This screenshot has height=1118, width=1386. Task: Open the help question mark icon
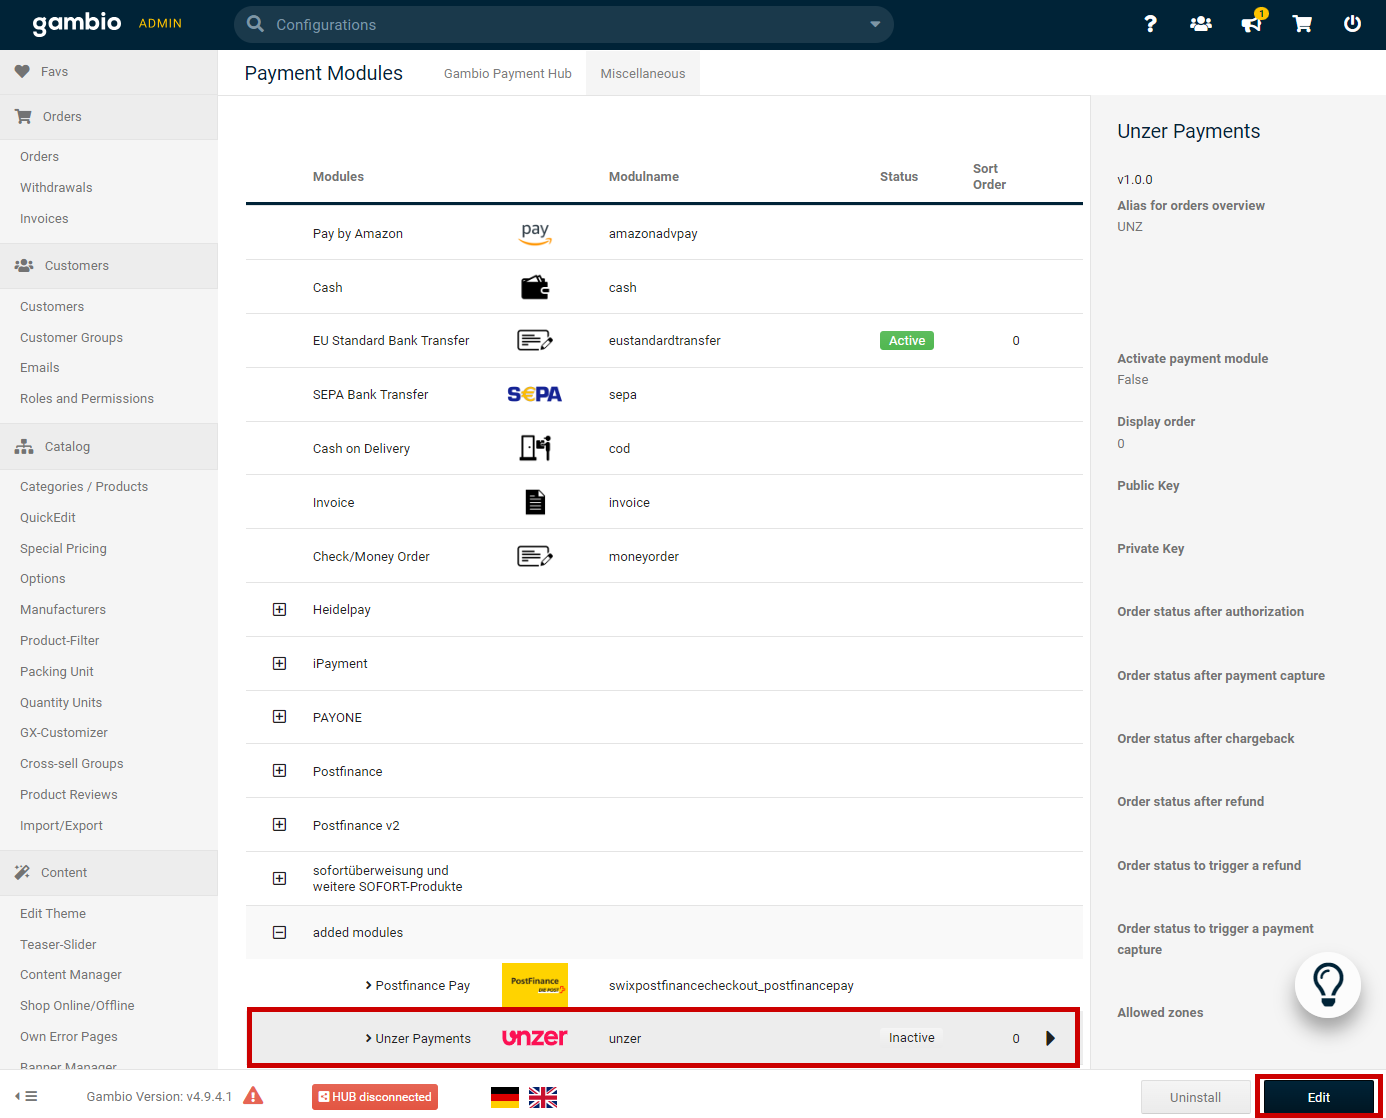pos(1150,24)
